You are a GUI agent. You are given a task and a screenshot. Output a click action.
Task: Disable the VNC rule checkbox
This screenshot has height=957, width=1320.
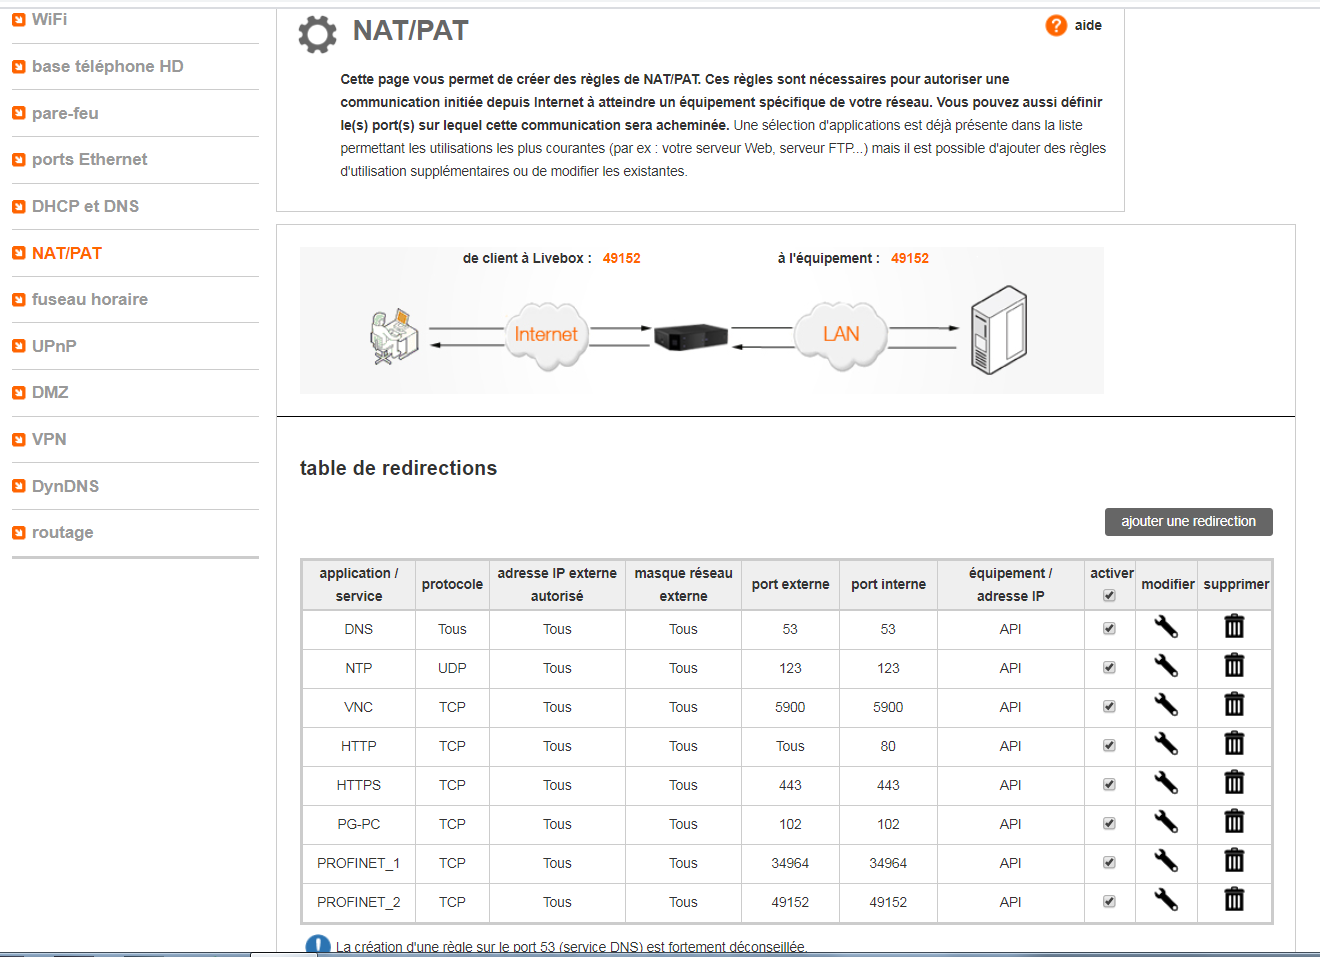[x=1109, y=707]
